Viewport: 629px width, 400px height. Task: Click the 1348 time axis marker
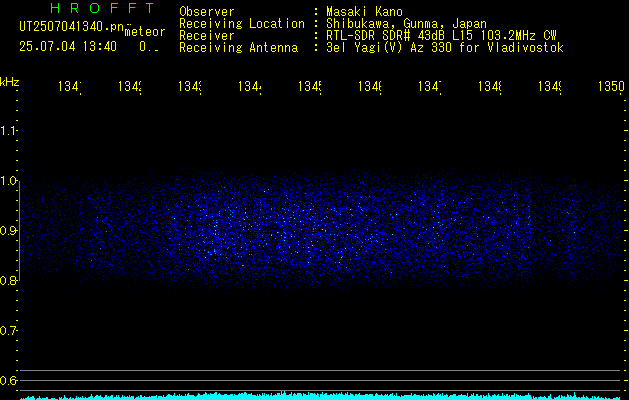pyautogui.click(x=490, y=87)
